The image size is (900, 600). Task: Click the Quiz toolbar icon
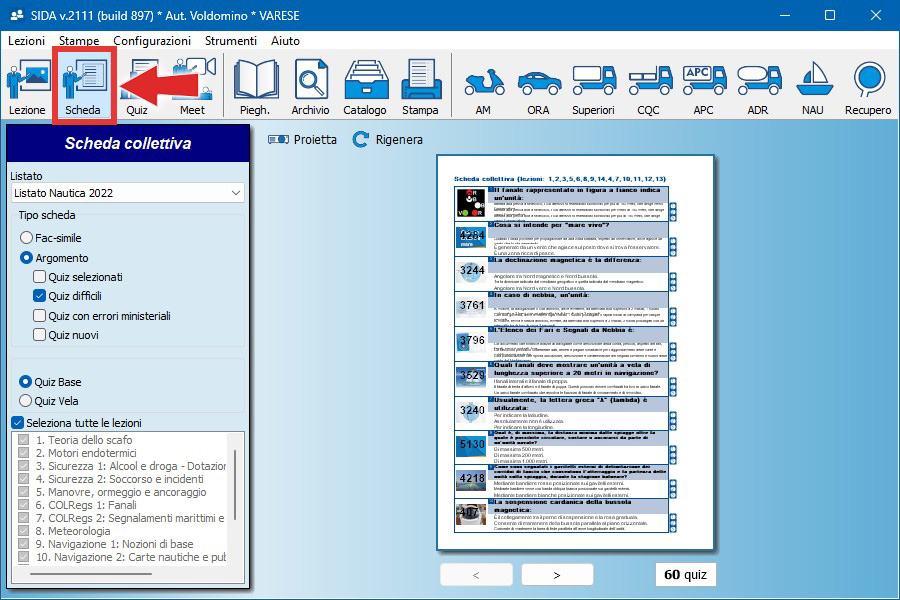pyautogui.click(x=137, y=87)
